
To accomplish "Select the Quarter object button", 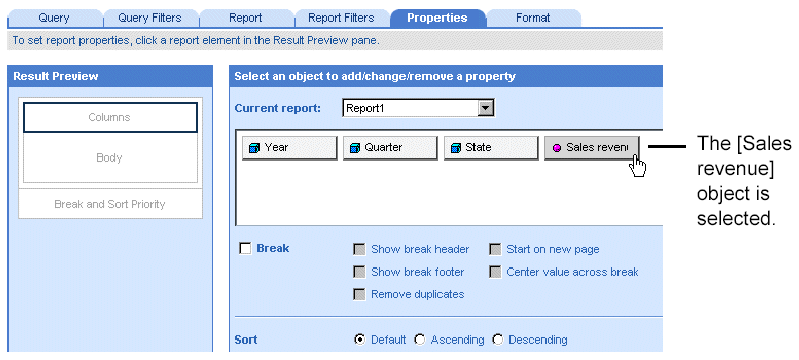I will click(x=390, y=148).
